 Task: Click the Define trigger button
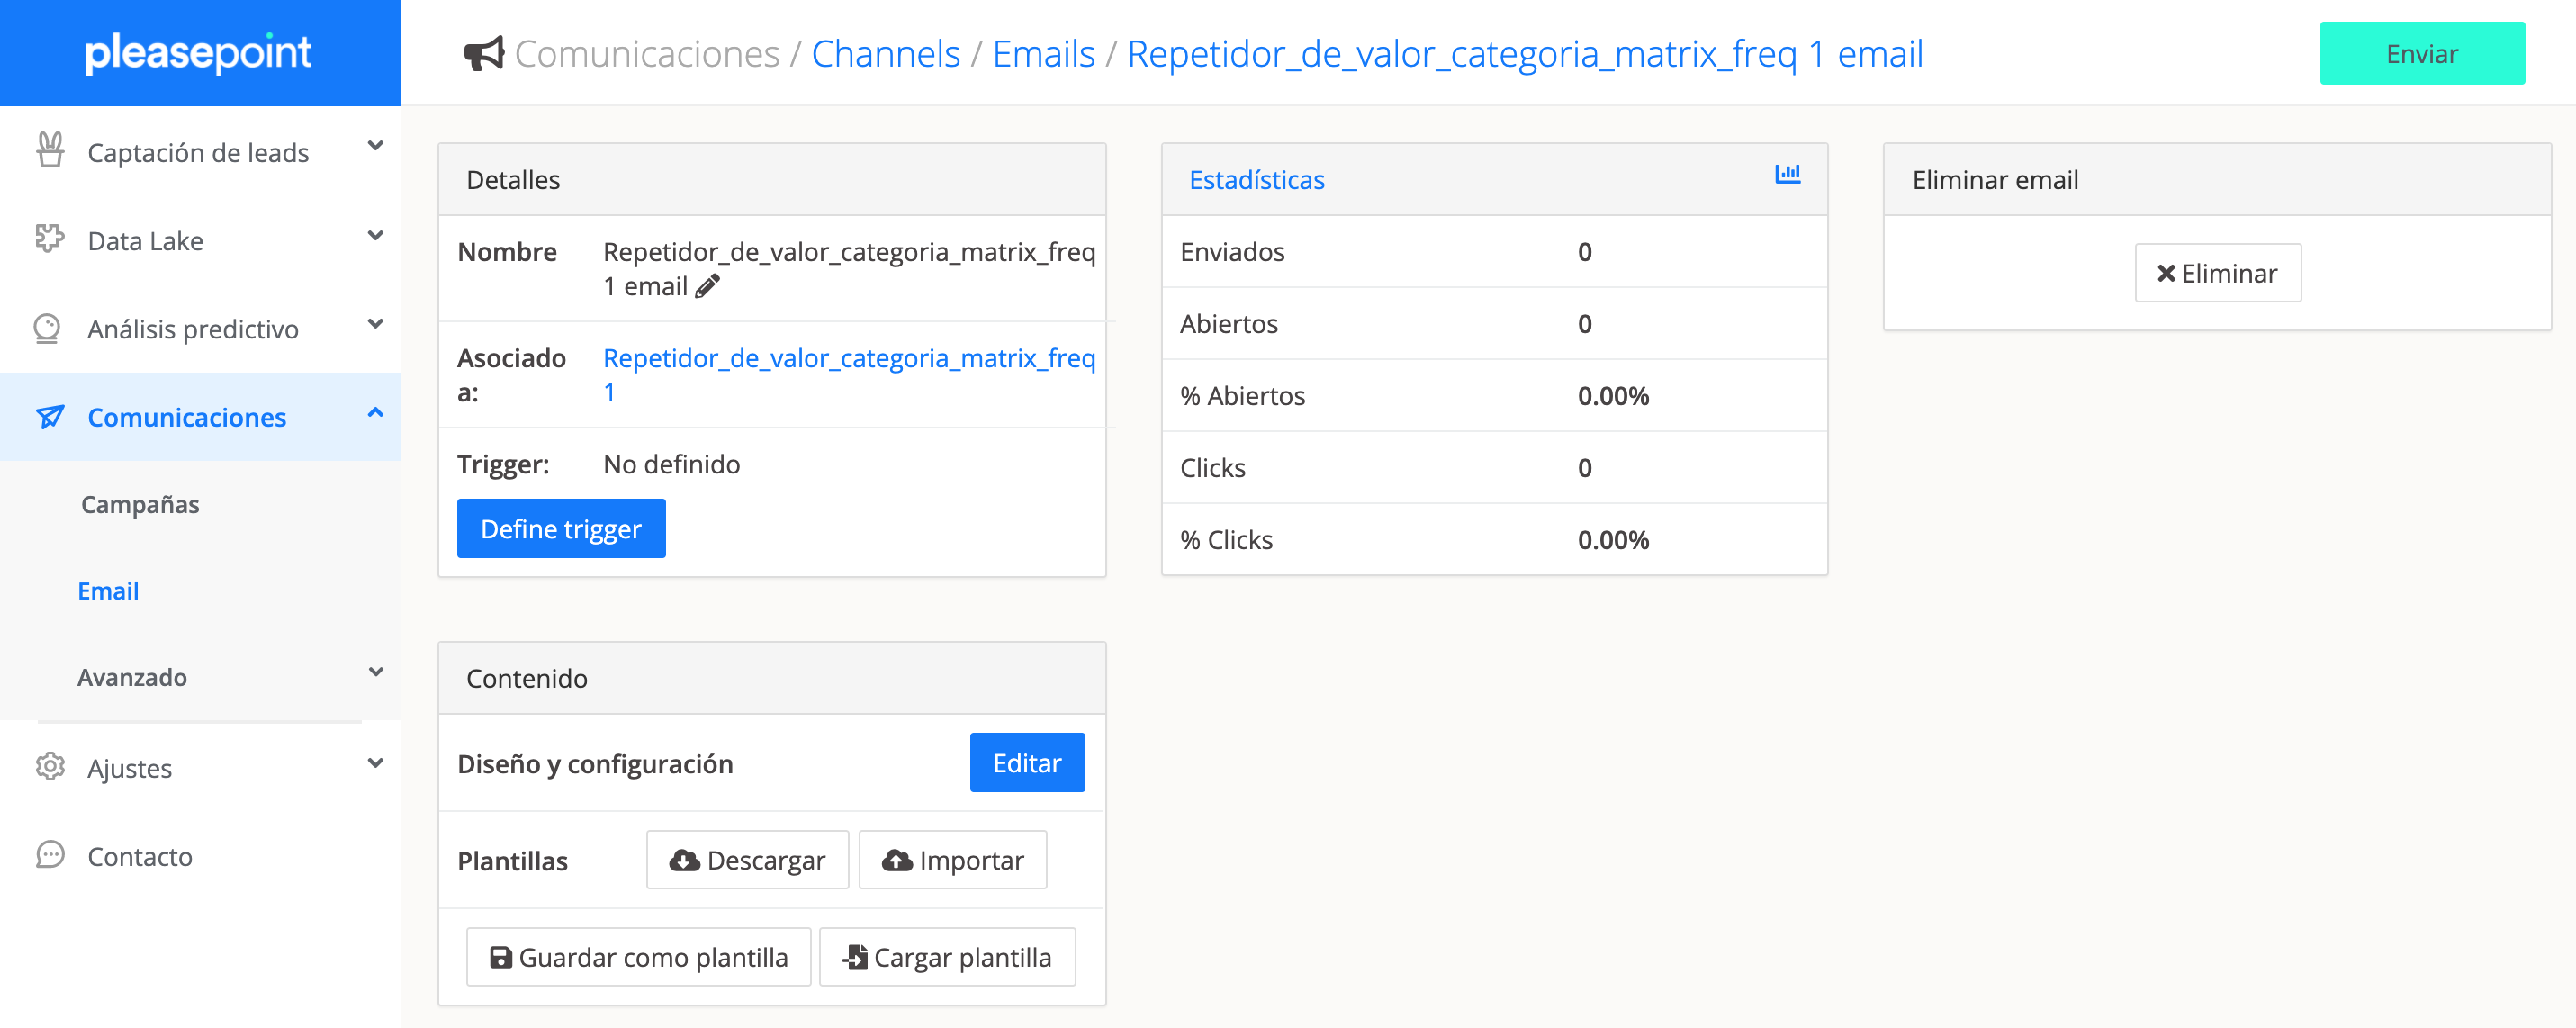tap(560, 528)
